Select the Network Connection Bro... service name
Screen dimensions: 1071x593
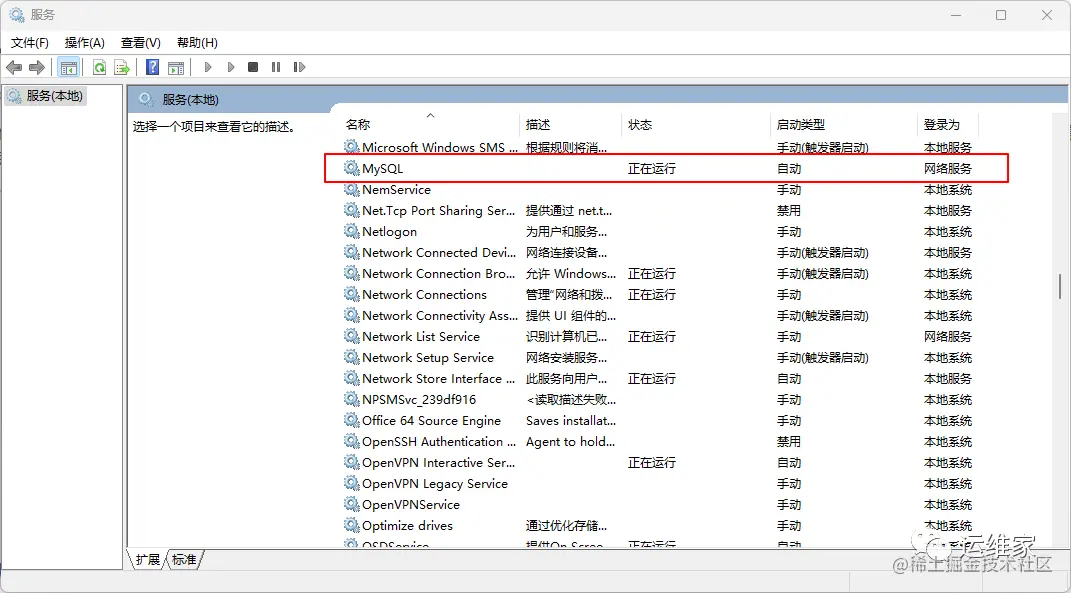click(439, 273)
